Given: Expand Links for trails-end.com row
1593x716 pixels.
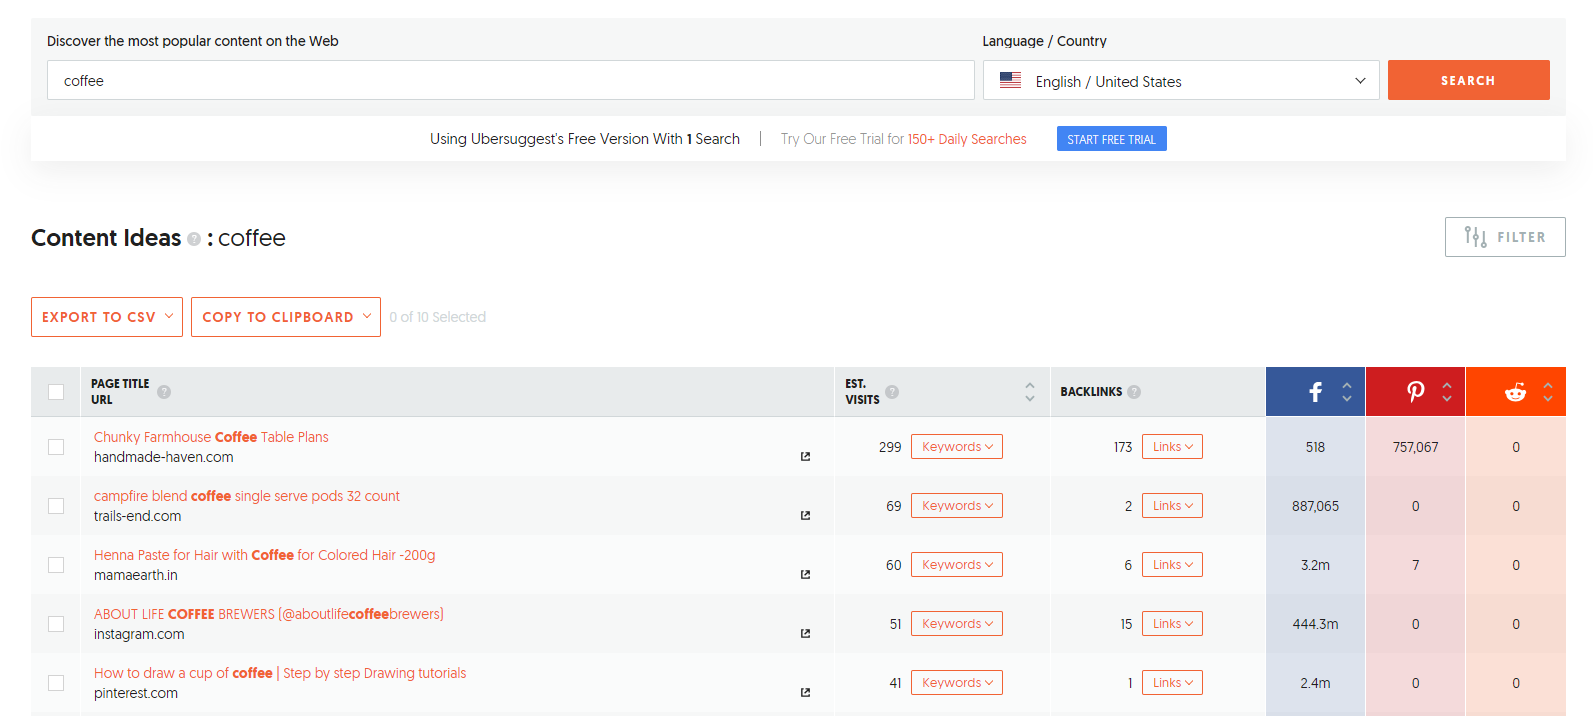Looking at the screenshot, I should pos(1172,506).
